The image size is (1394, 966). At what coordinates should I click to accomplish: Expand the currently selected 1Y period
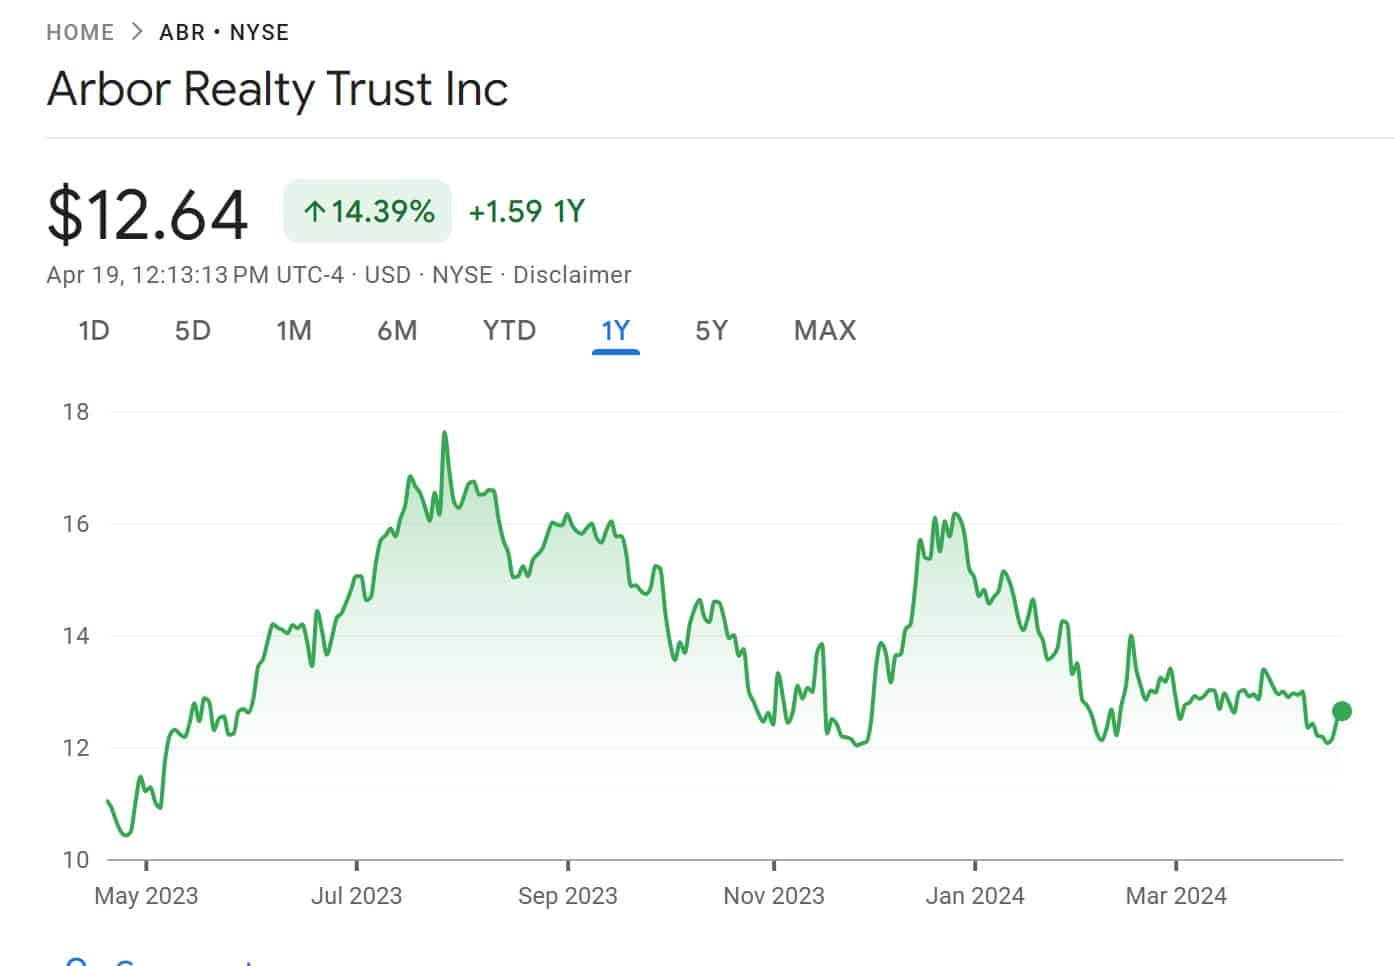(x=616, y=330)
